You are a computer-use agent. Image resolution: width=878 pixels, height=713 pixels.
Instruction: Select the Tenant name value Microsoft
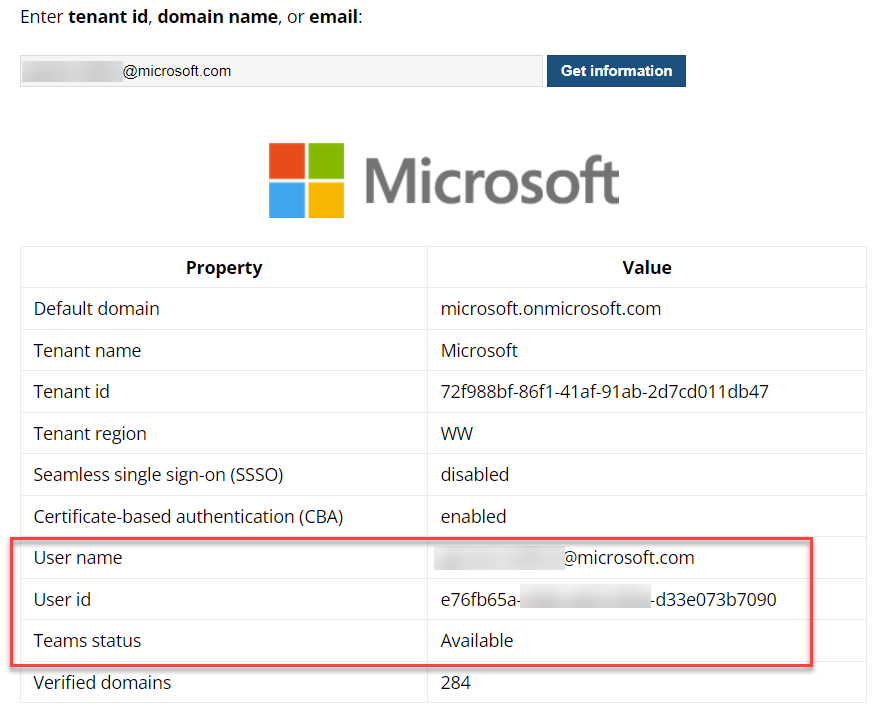pos(479,351)
